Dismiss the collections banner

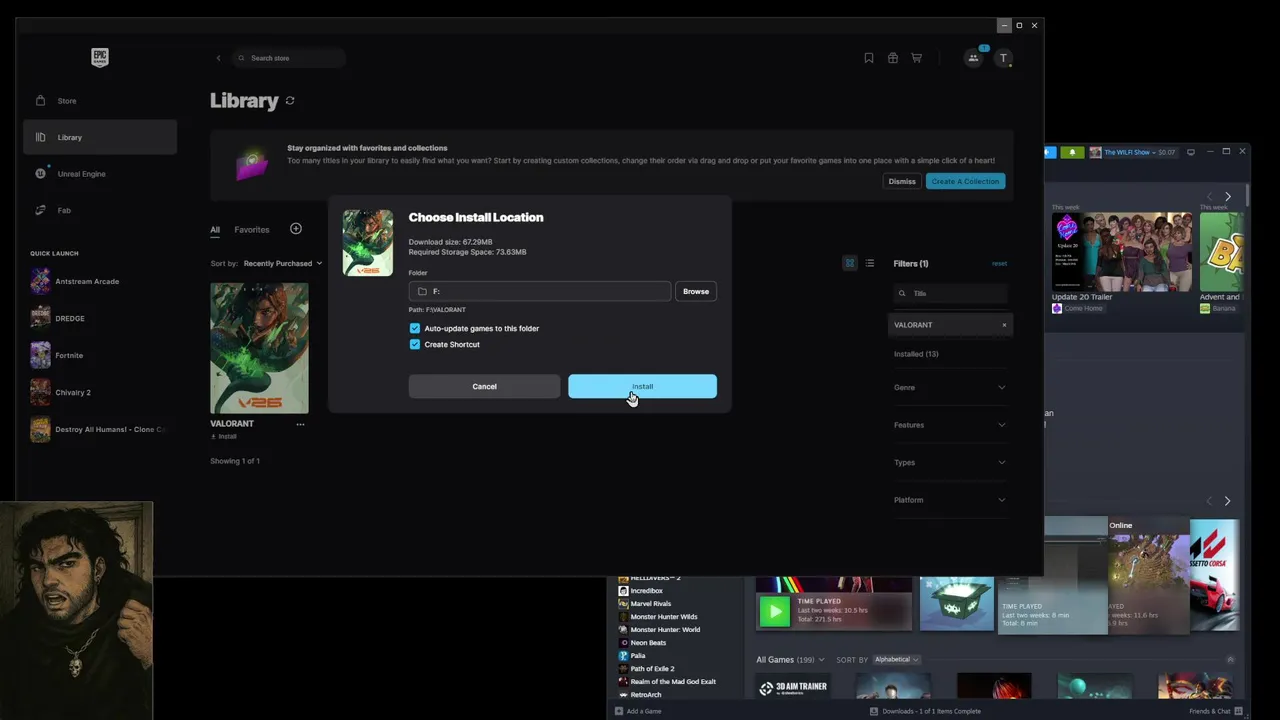point(902,181)
